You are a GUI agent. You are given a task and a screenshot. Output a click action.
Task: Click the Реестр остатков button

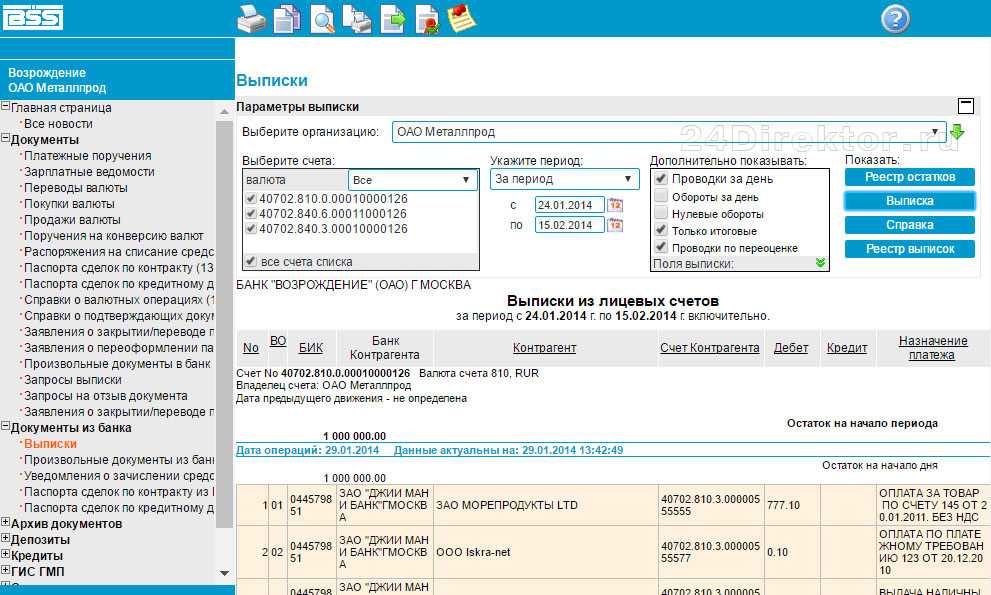909,177
